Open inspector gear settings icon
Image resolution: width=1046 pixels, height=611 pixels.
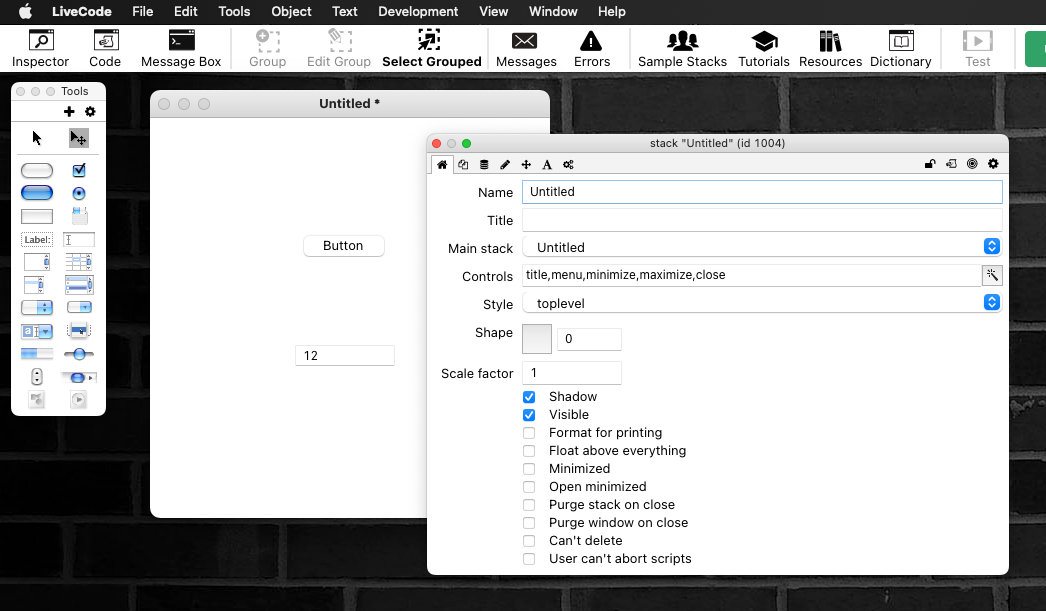[x=993, y=164]
